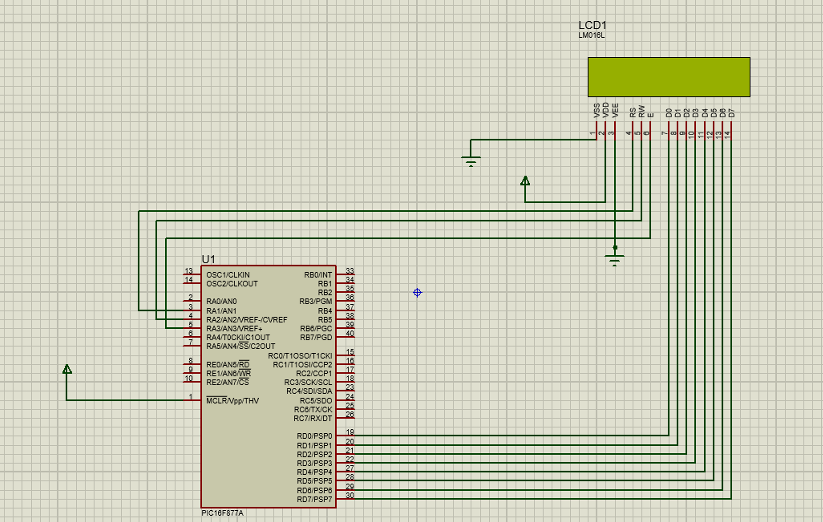Click the RD3/PSP3 pin label
This screenshot has height=522, width=823.
314,464
